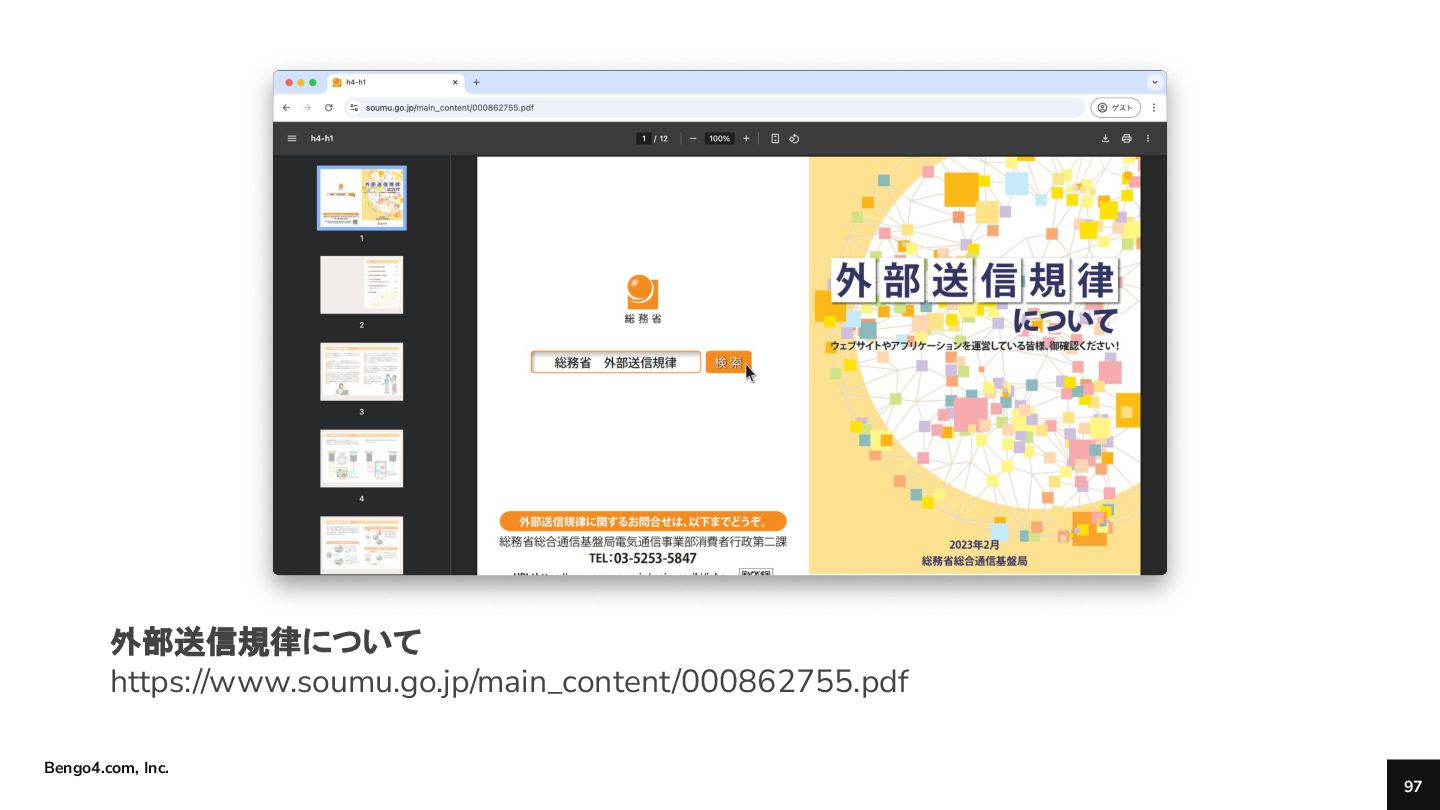Screen dimensions: 1440x810
Task: Click the h4-h1 PDF document title
Action: click(322, 138)
